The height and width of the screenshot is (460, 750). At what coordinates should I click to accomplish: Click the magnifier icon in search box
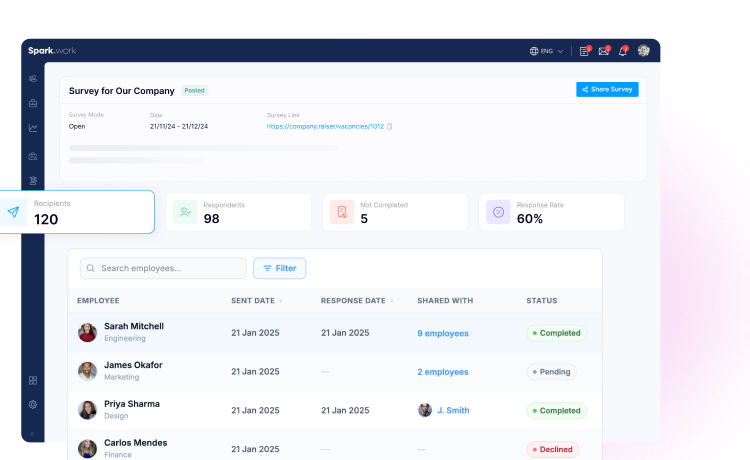pos(90,268)
